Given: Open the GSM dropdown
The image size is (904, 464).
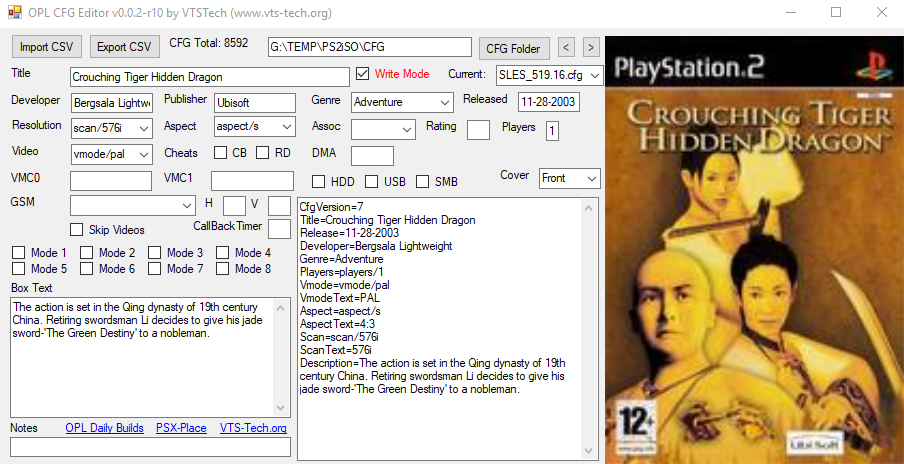Looking at the screenshot, I should pos(133,205).
